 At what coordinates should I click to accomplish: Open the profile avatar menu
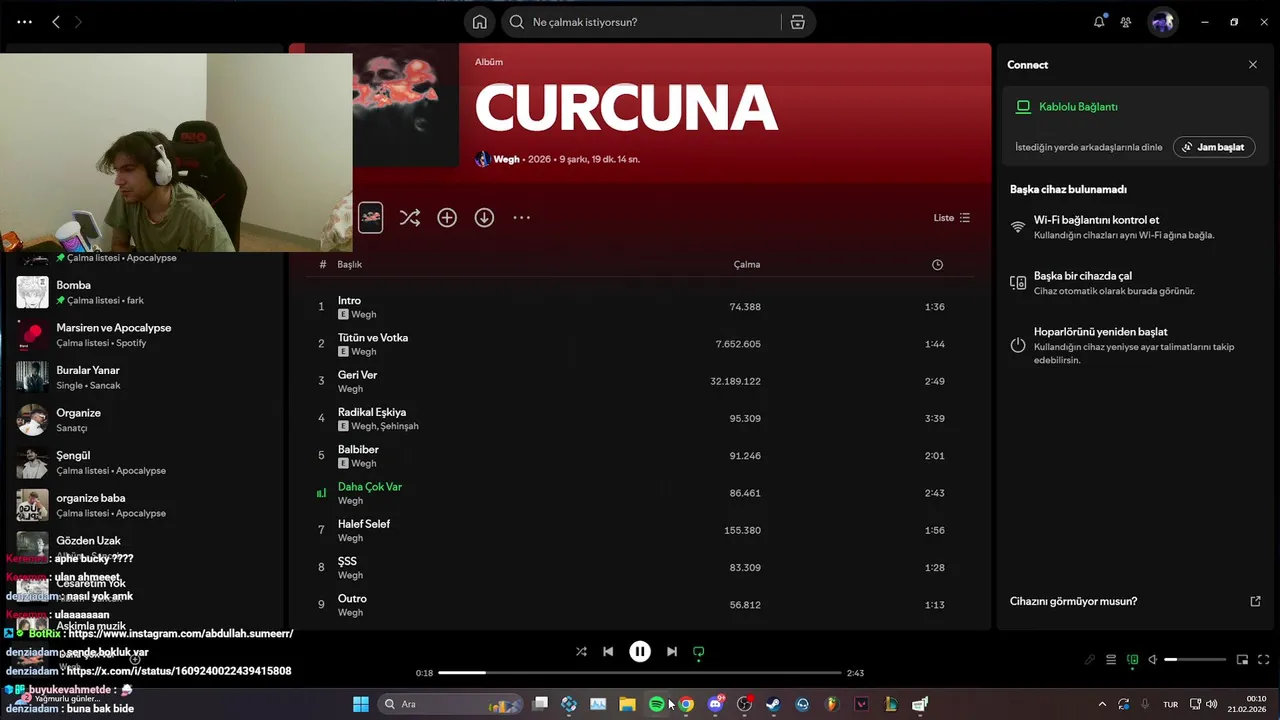coord(1162,22)
